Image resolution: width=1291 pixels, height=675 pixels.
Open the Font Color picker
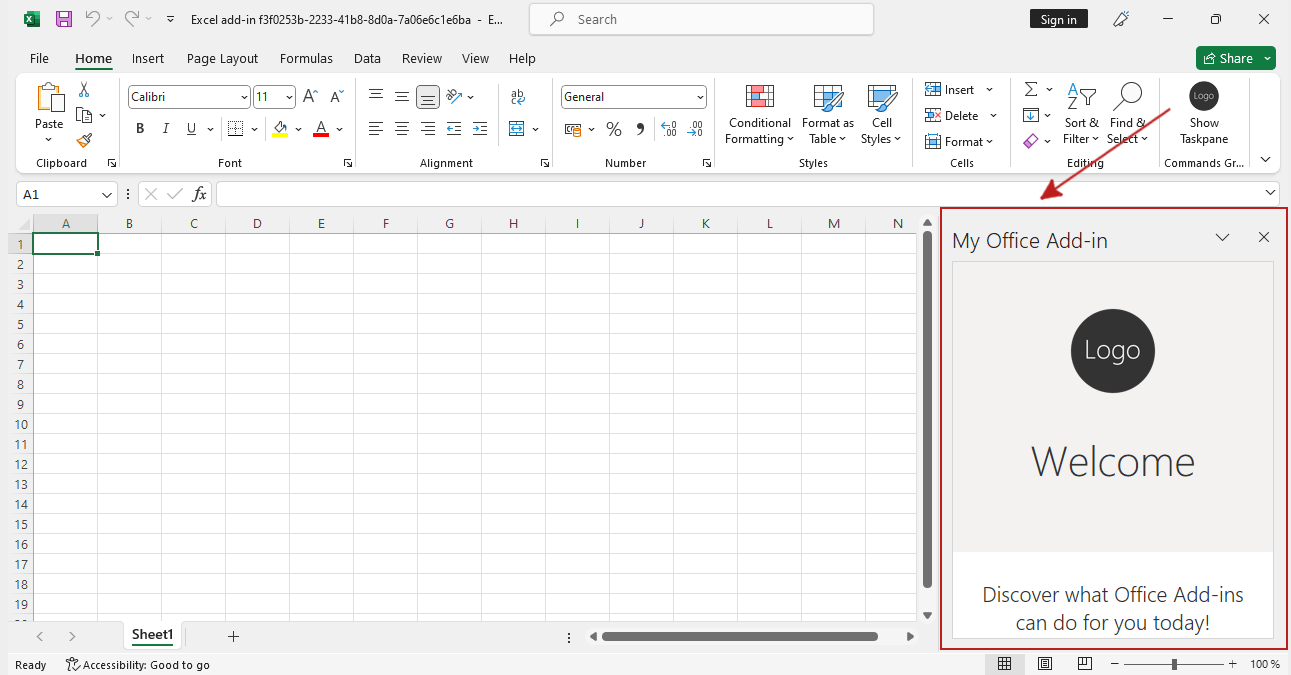tap(337, 128)
